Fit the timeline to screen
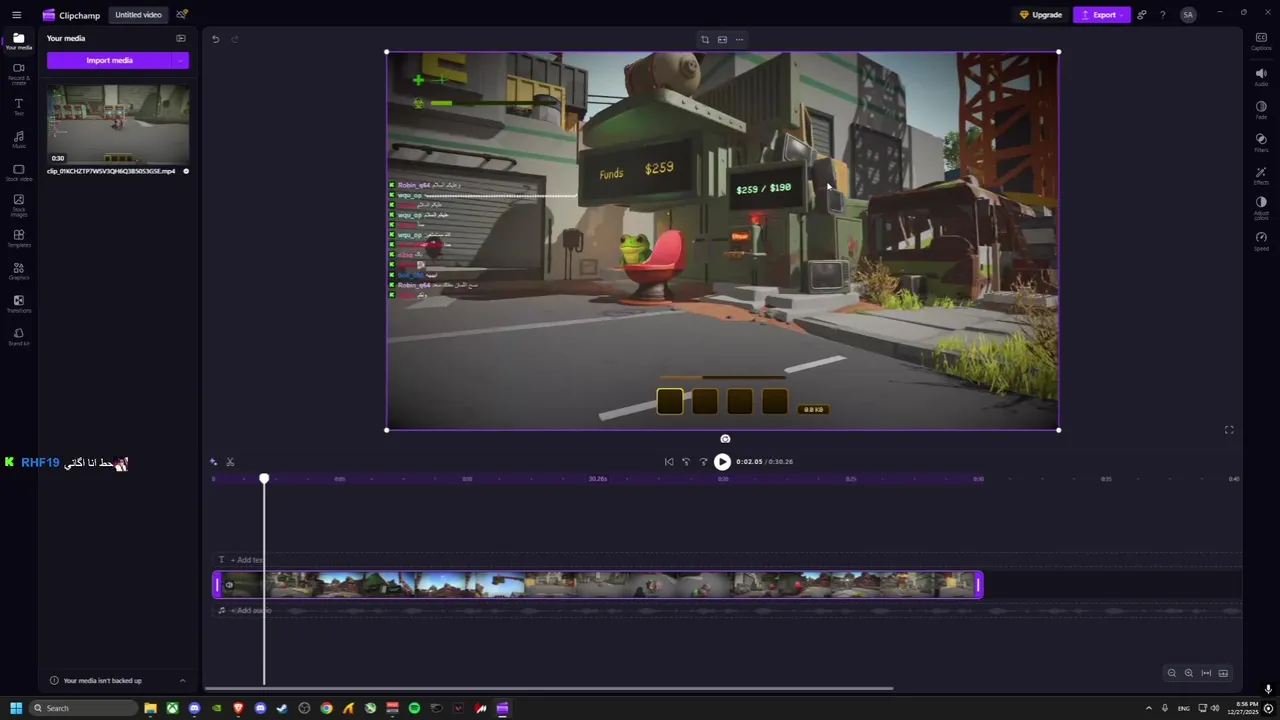The image size is (1280, 720). (x=1206, y=673)
